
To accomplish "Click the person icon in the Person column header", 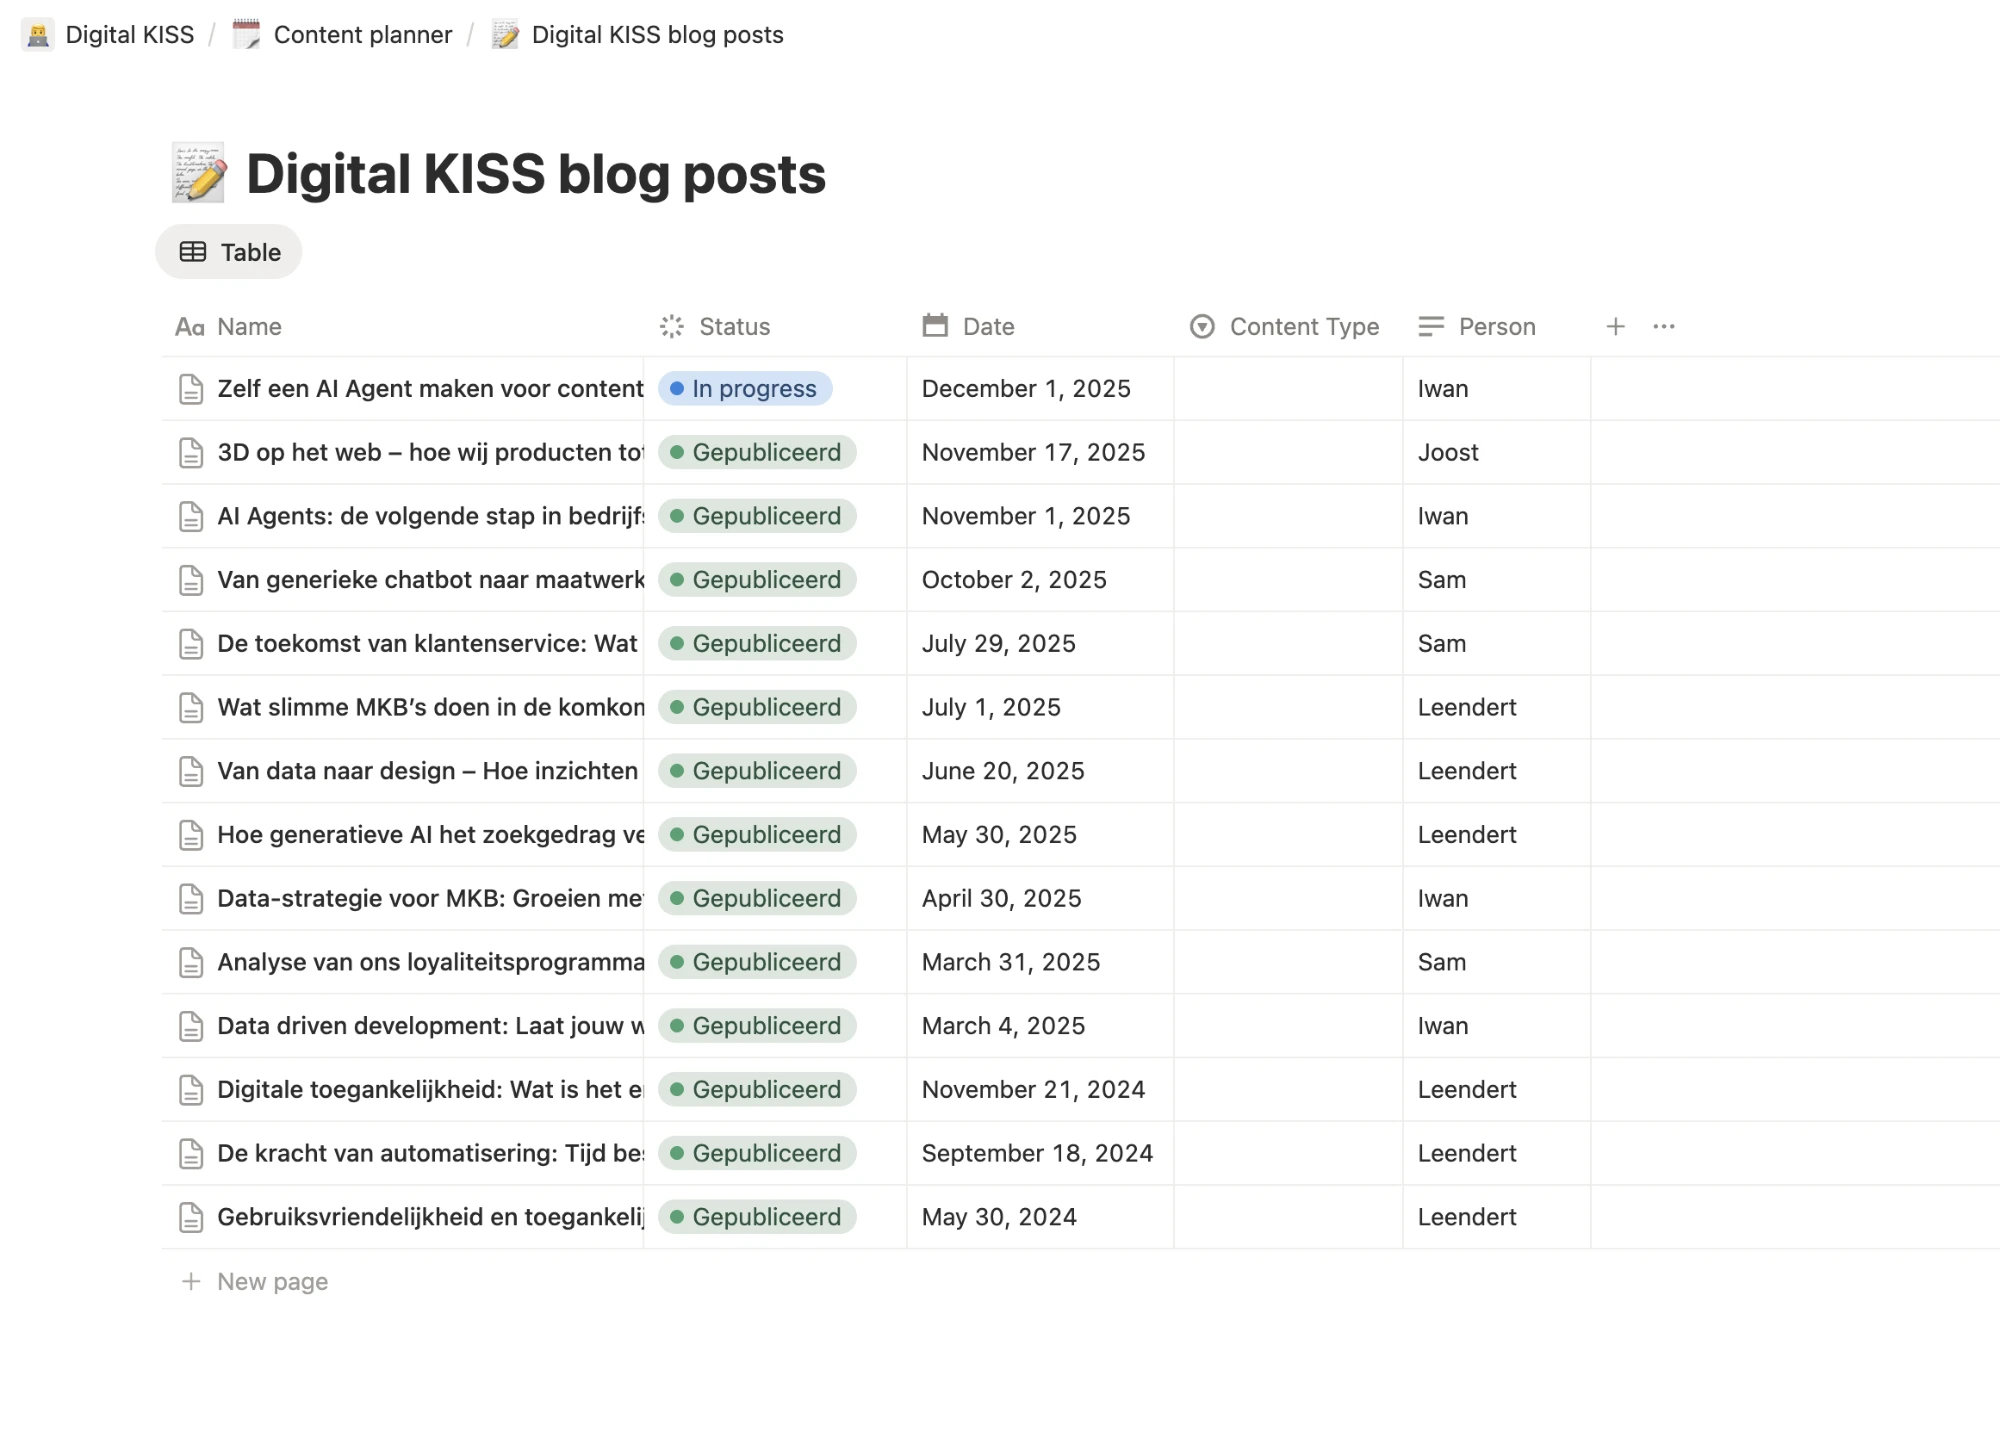I will coord(1430,326).
